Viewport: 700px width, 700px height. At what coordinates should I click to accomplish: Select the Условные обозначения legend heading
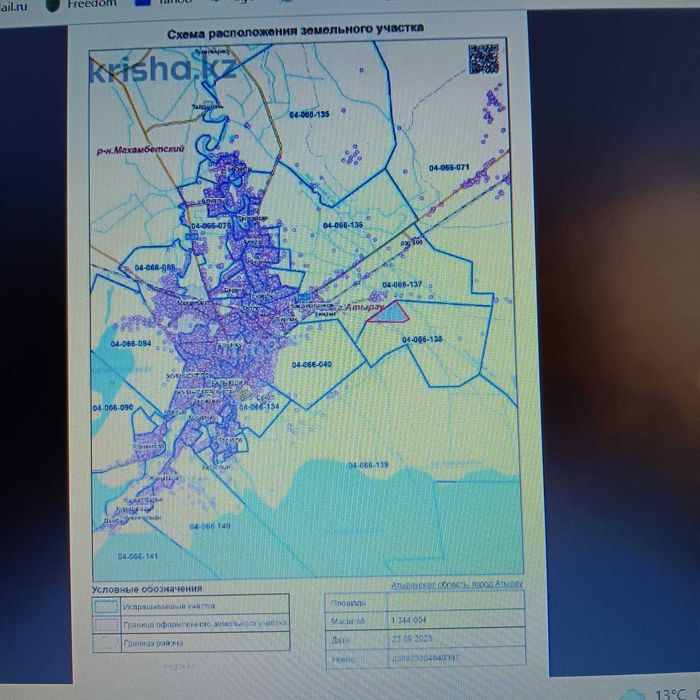(x=147, y=589)
